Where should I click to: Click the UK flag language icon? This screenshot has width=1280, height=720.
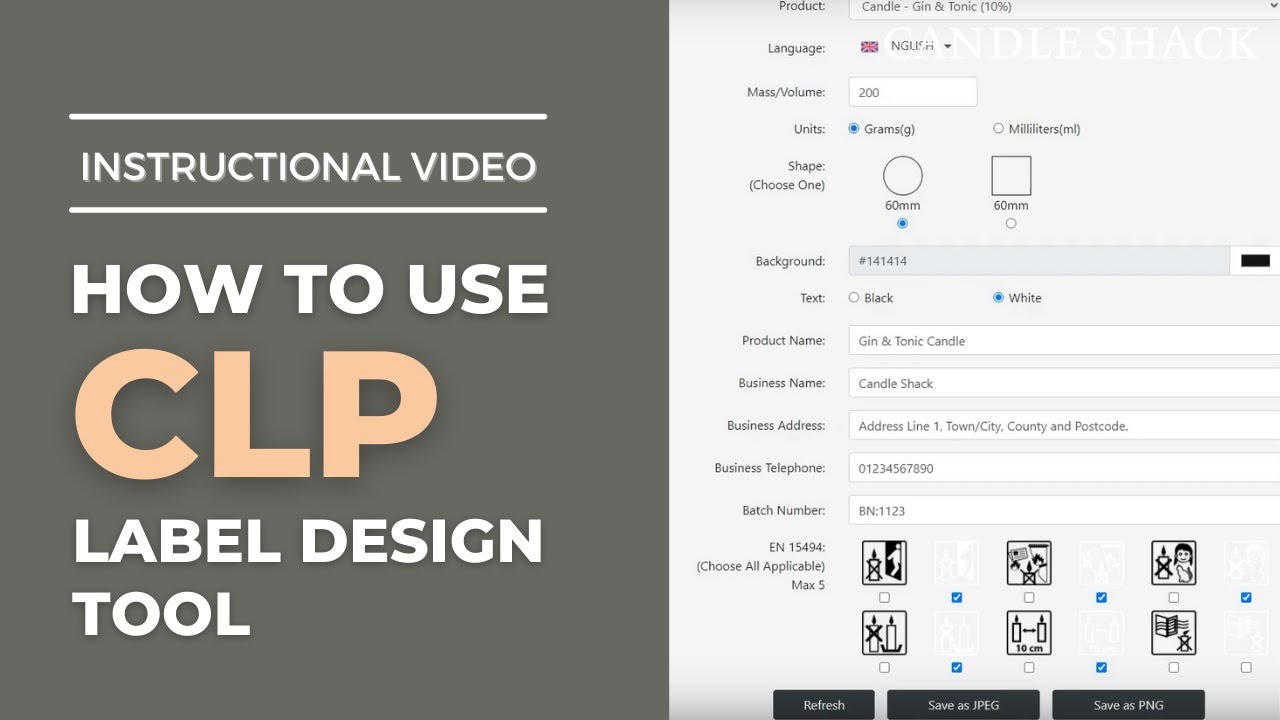(x=869, y=47)
